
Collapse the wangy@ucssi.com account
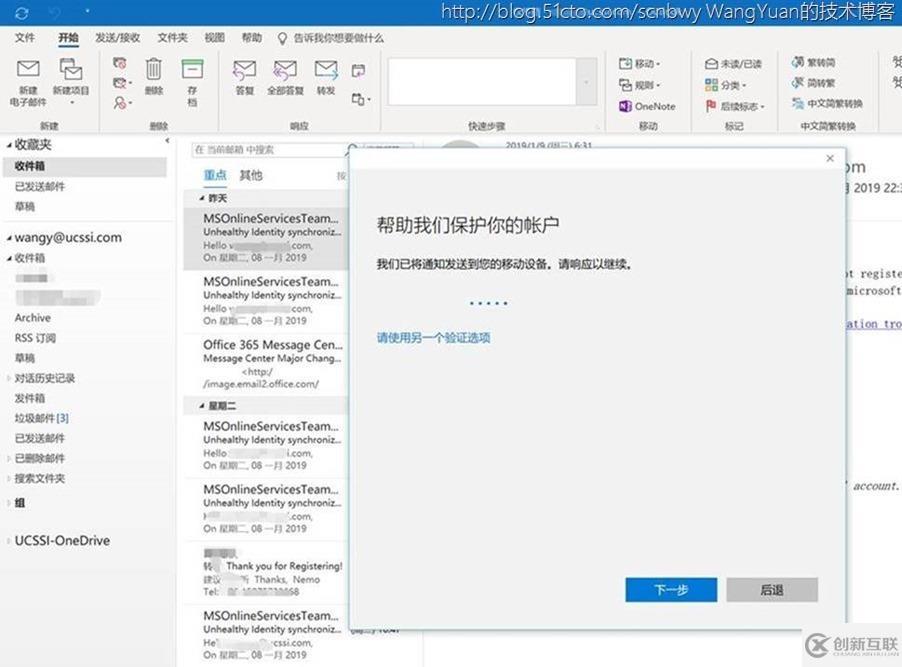pyautogui.click(x=9, y=238)
